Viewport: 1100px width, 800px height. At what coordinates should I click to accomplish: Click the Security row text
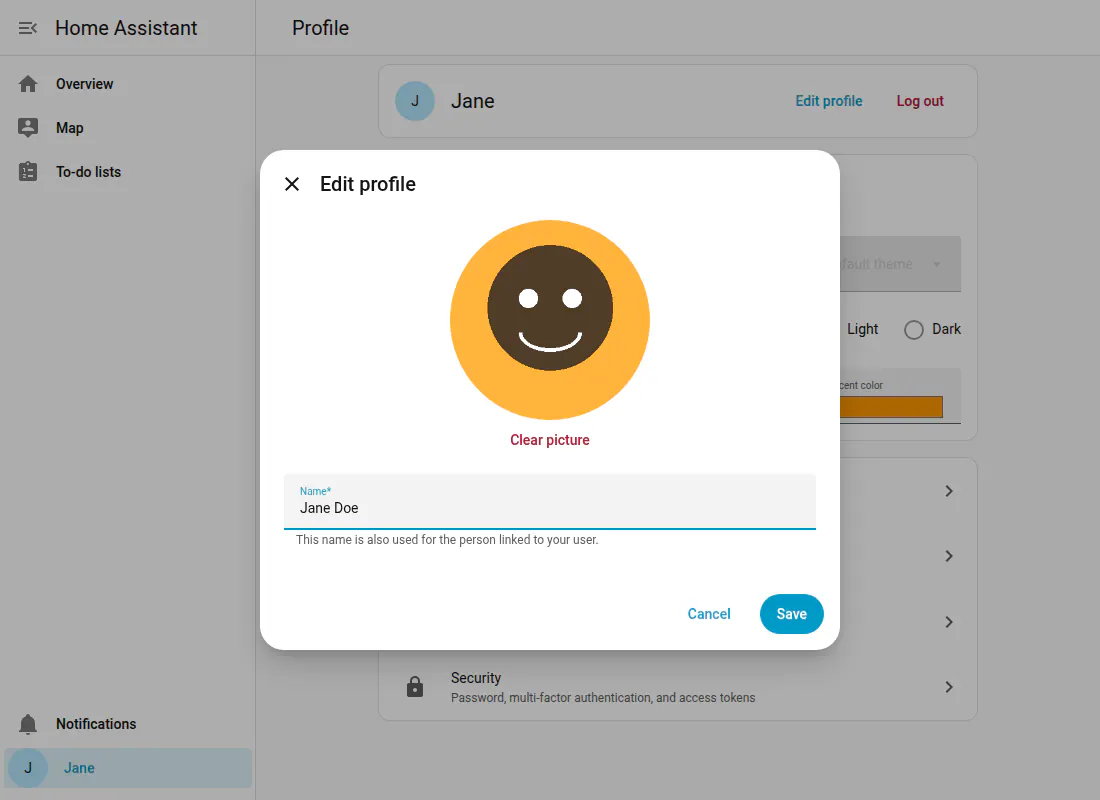coord(603,687)
